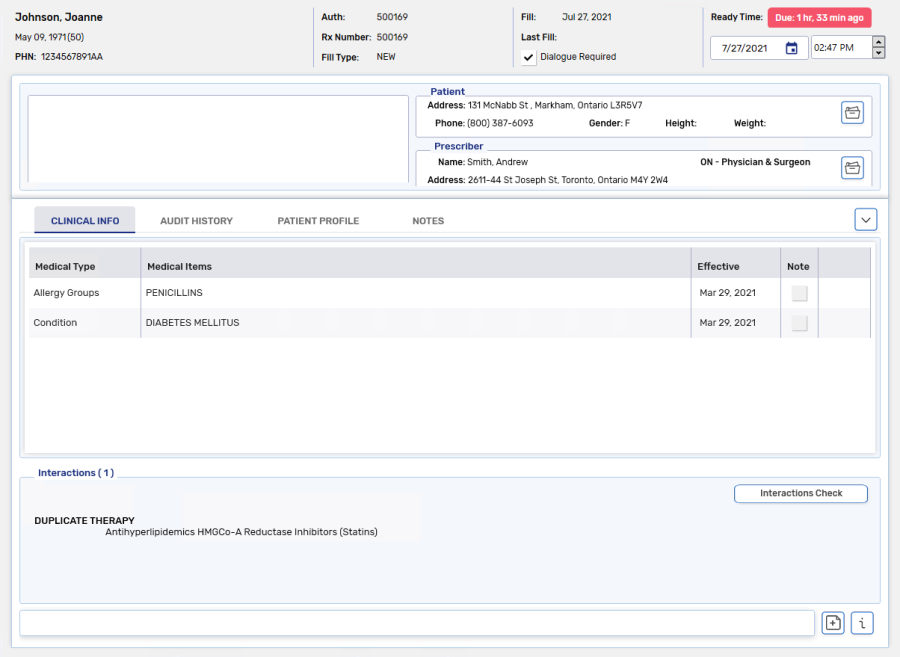This screenshot has height=657, width=900.
Task: Click the bottom note text input field
Action: (x=416, y=623)
